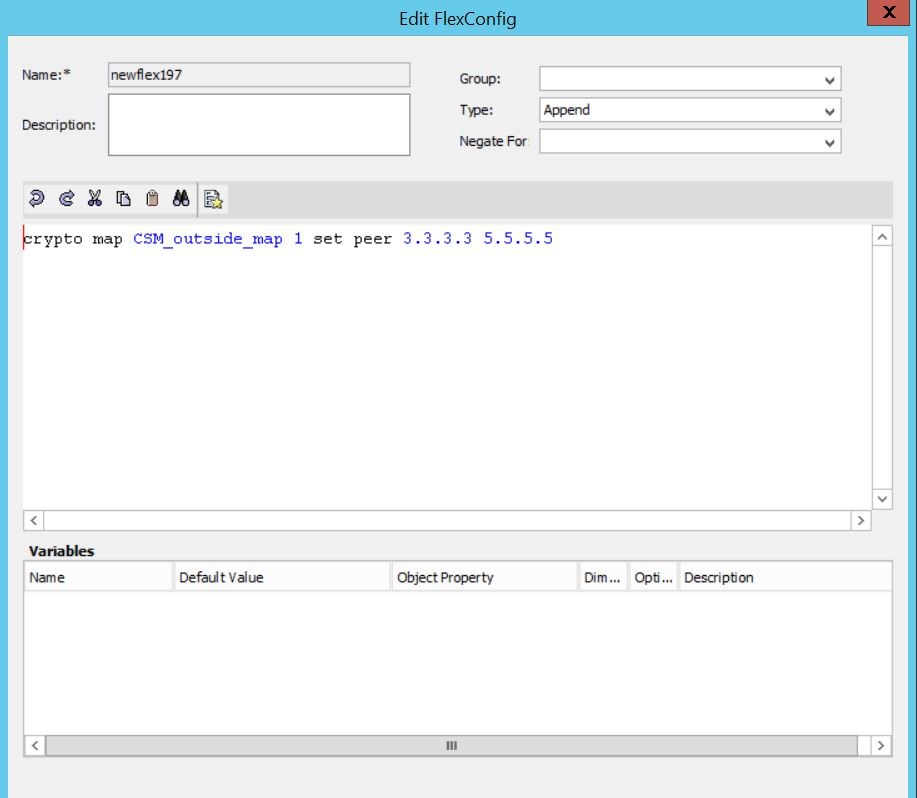Open the Group dropdown

pos(690,79)
